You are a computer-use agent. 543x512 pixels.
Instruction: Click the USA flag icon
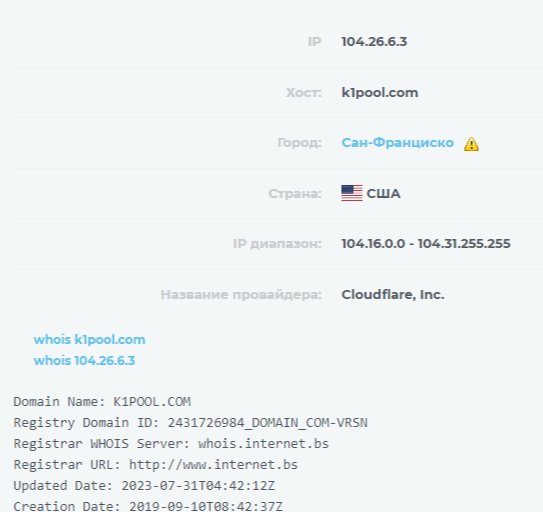click(352, 193)
